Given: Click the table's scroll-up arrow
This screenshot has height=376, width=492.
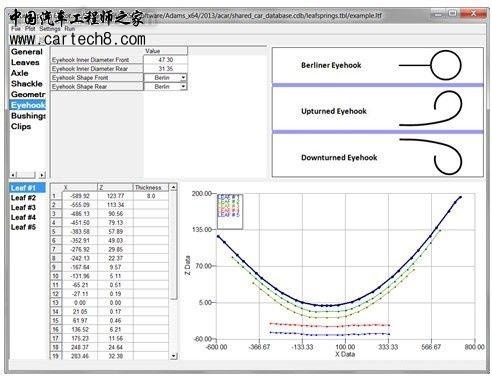Looking at the screenshot, I should 173,187.
